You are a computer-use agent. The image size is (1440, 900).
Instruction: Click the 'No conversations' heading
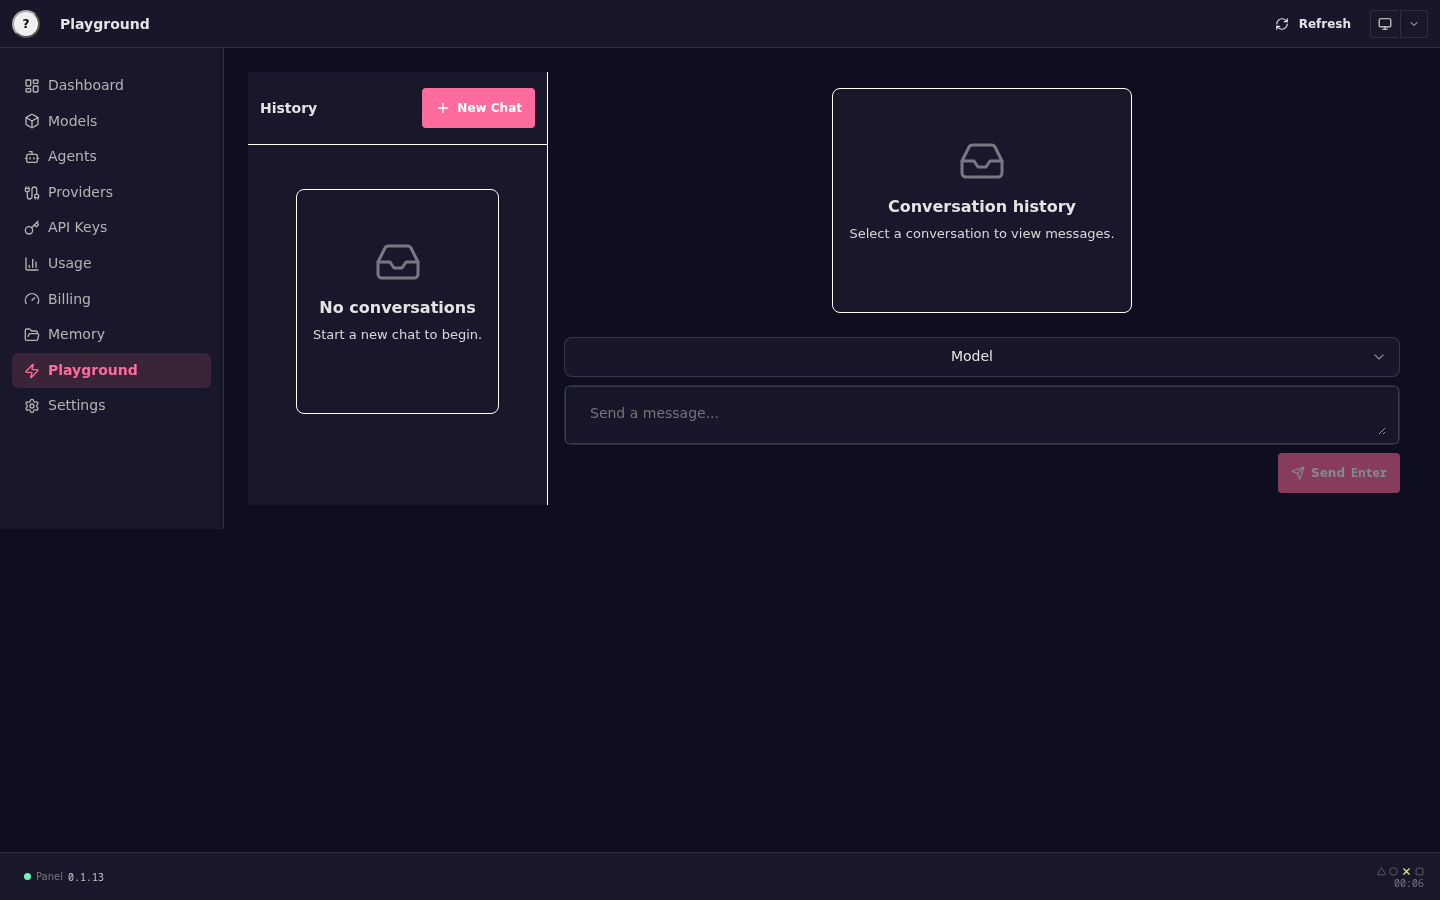[398, 308]
